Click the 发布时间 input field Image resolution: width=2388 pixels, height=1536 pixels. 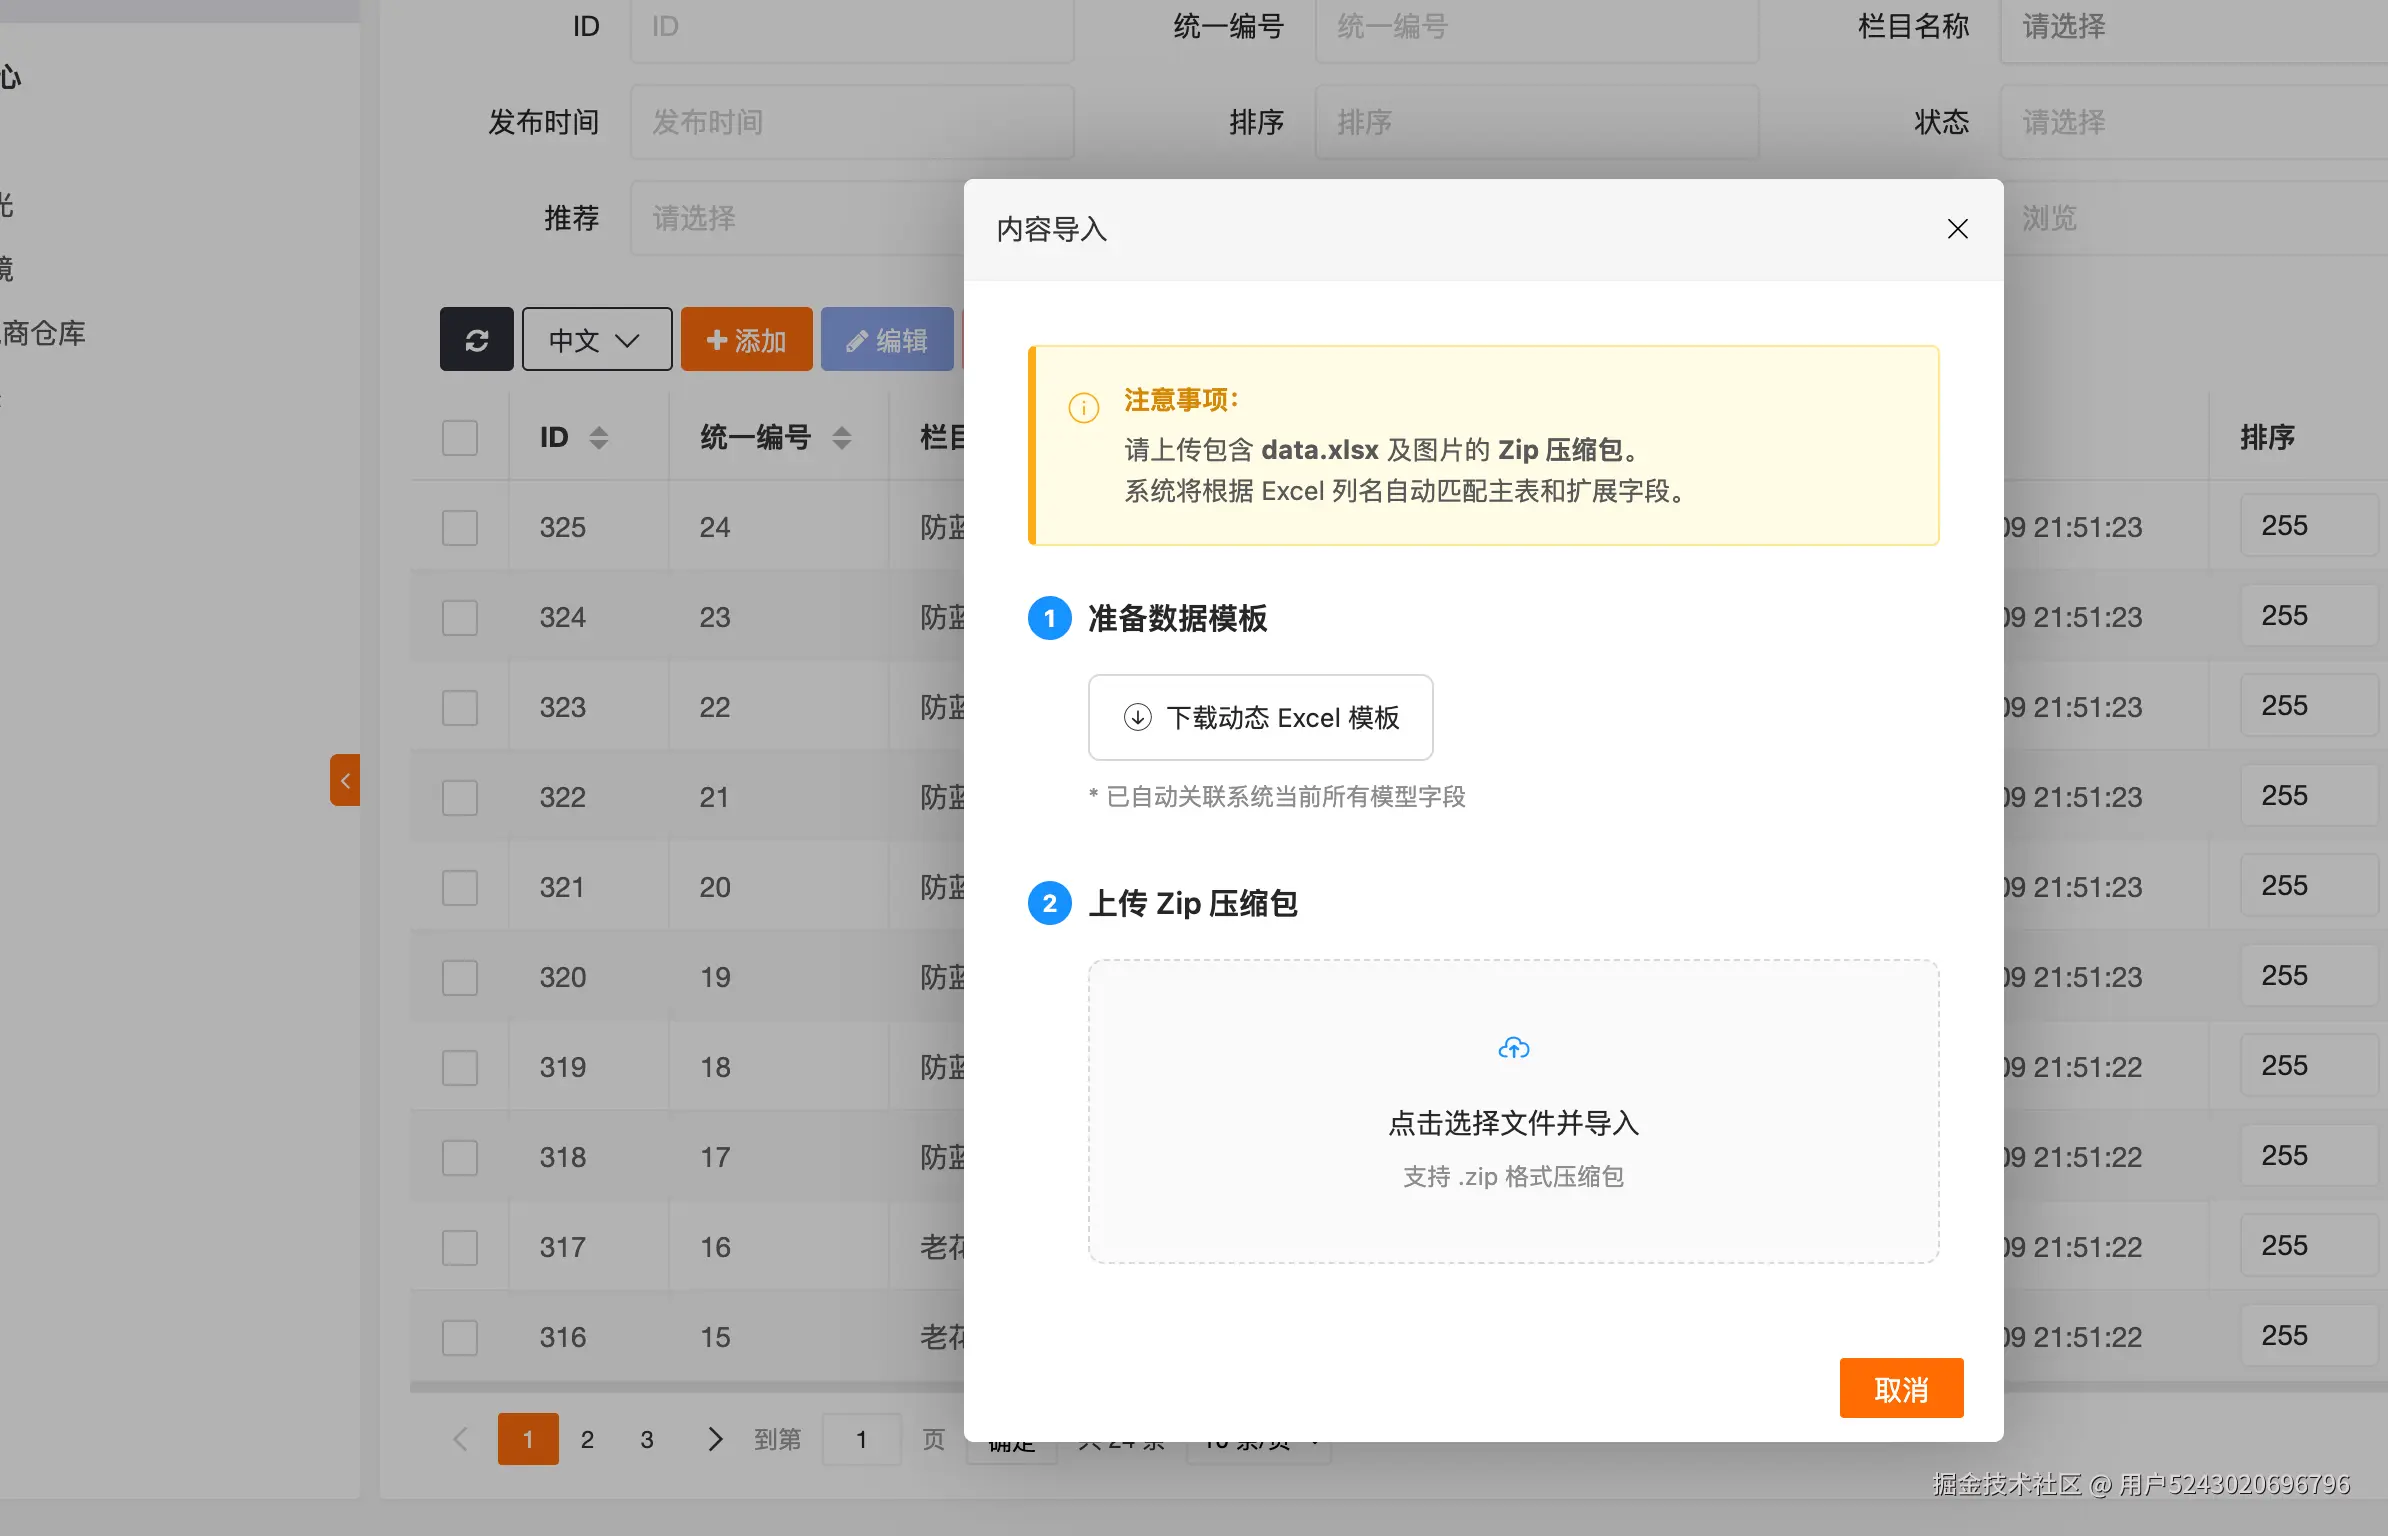(x=851, y=122)
